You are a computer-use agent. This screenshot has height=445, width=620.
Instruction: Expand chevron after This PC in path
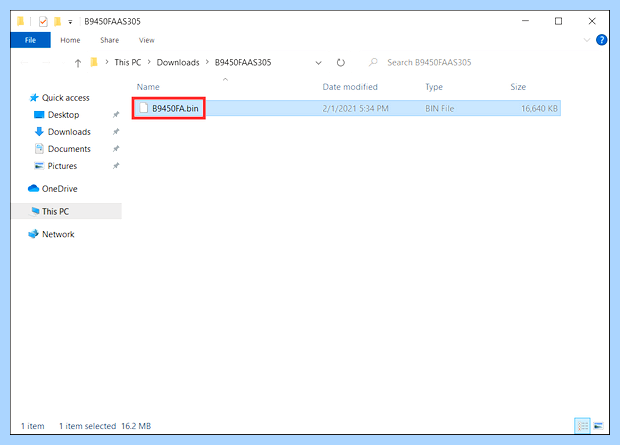(149, 62)
